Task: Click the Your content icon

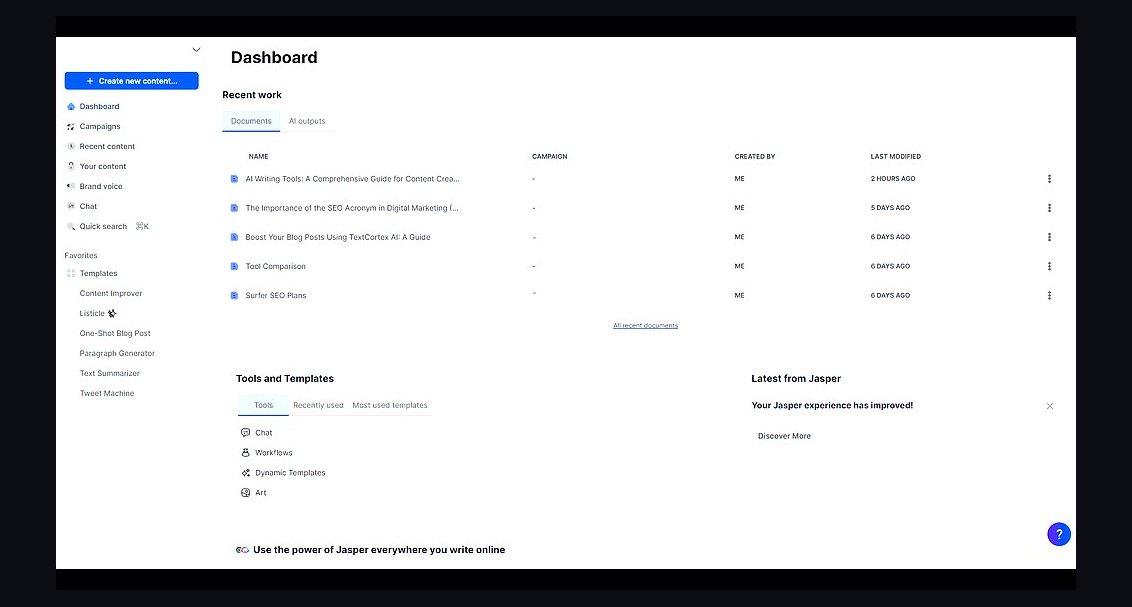Action: [x=71, y=166]
